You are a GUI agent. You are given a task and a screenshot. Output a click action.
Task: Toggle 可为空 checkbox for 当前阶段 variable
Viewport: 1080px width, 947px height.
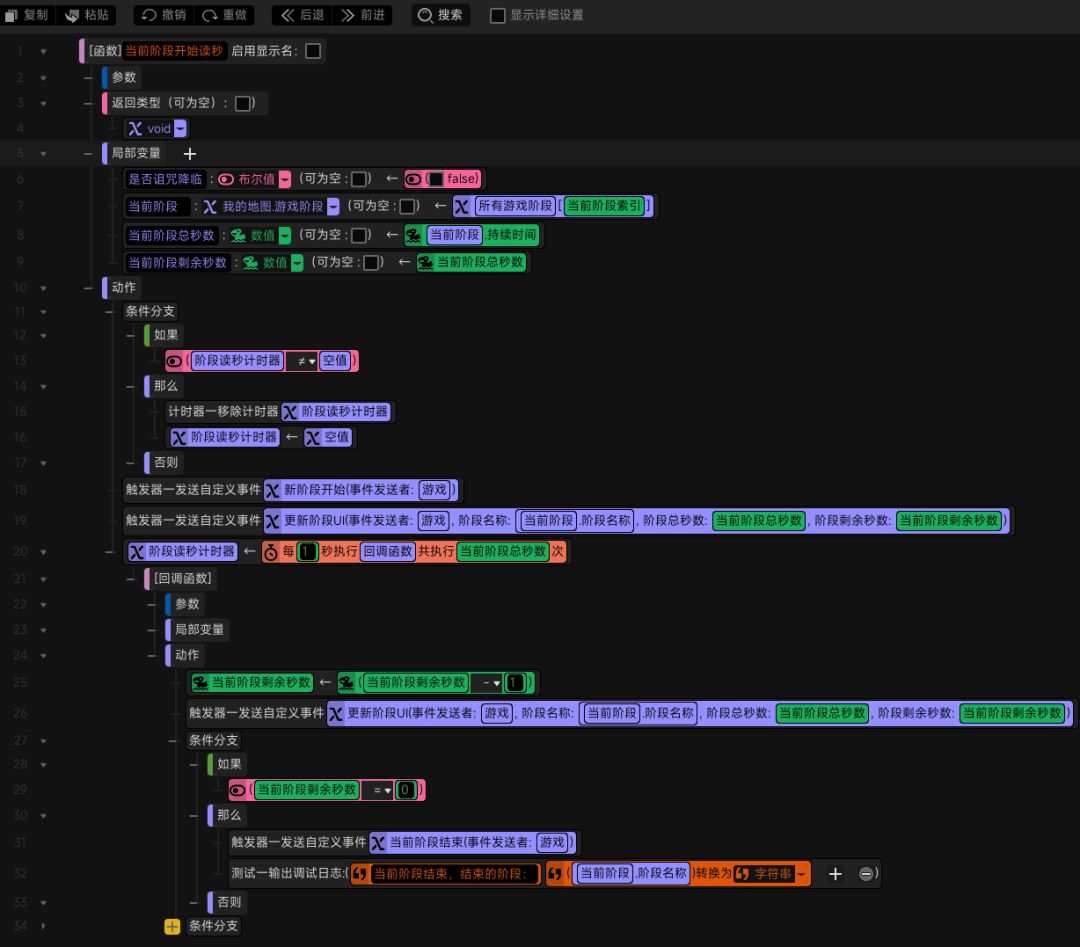407,206
